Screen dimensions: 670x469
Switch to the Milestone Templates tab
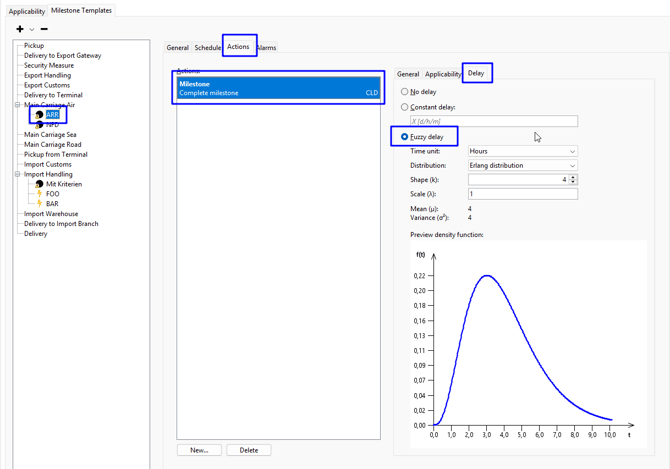coord(81,10)
